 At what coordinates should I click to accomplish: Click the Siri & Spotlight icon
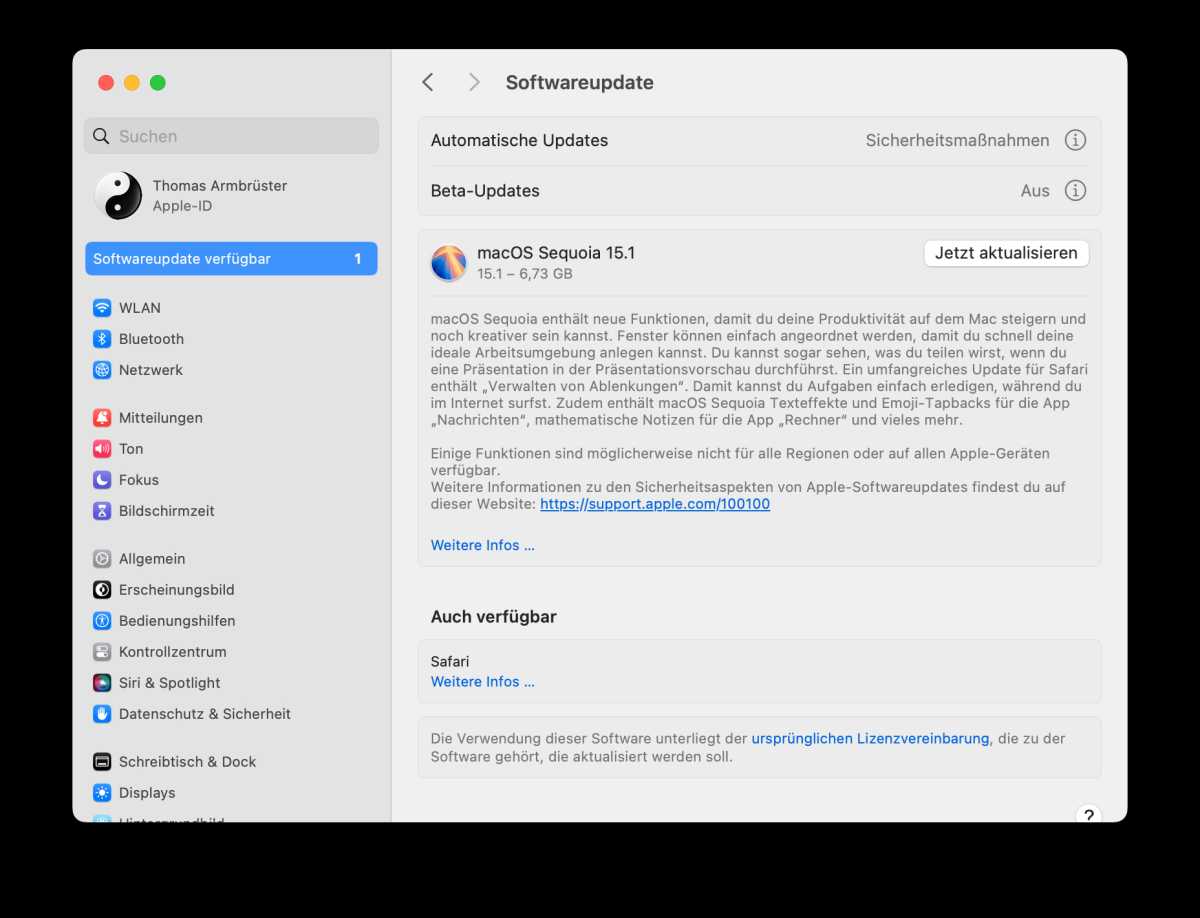[x=102, y=683]
